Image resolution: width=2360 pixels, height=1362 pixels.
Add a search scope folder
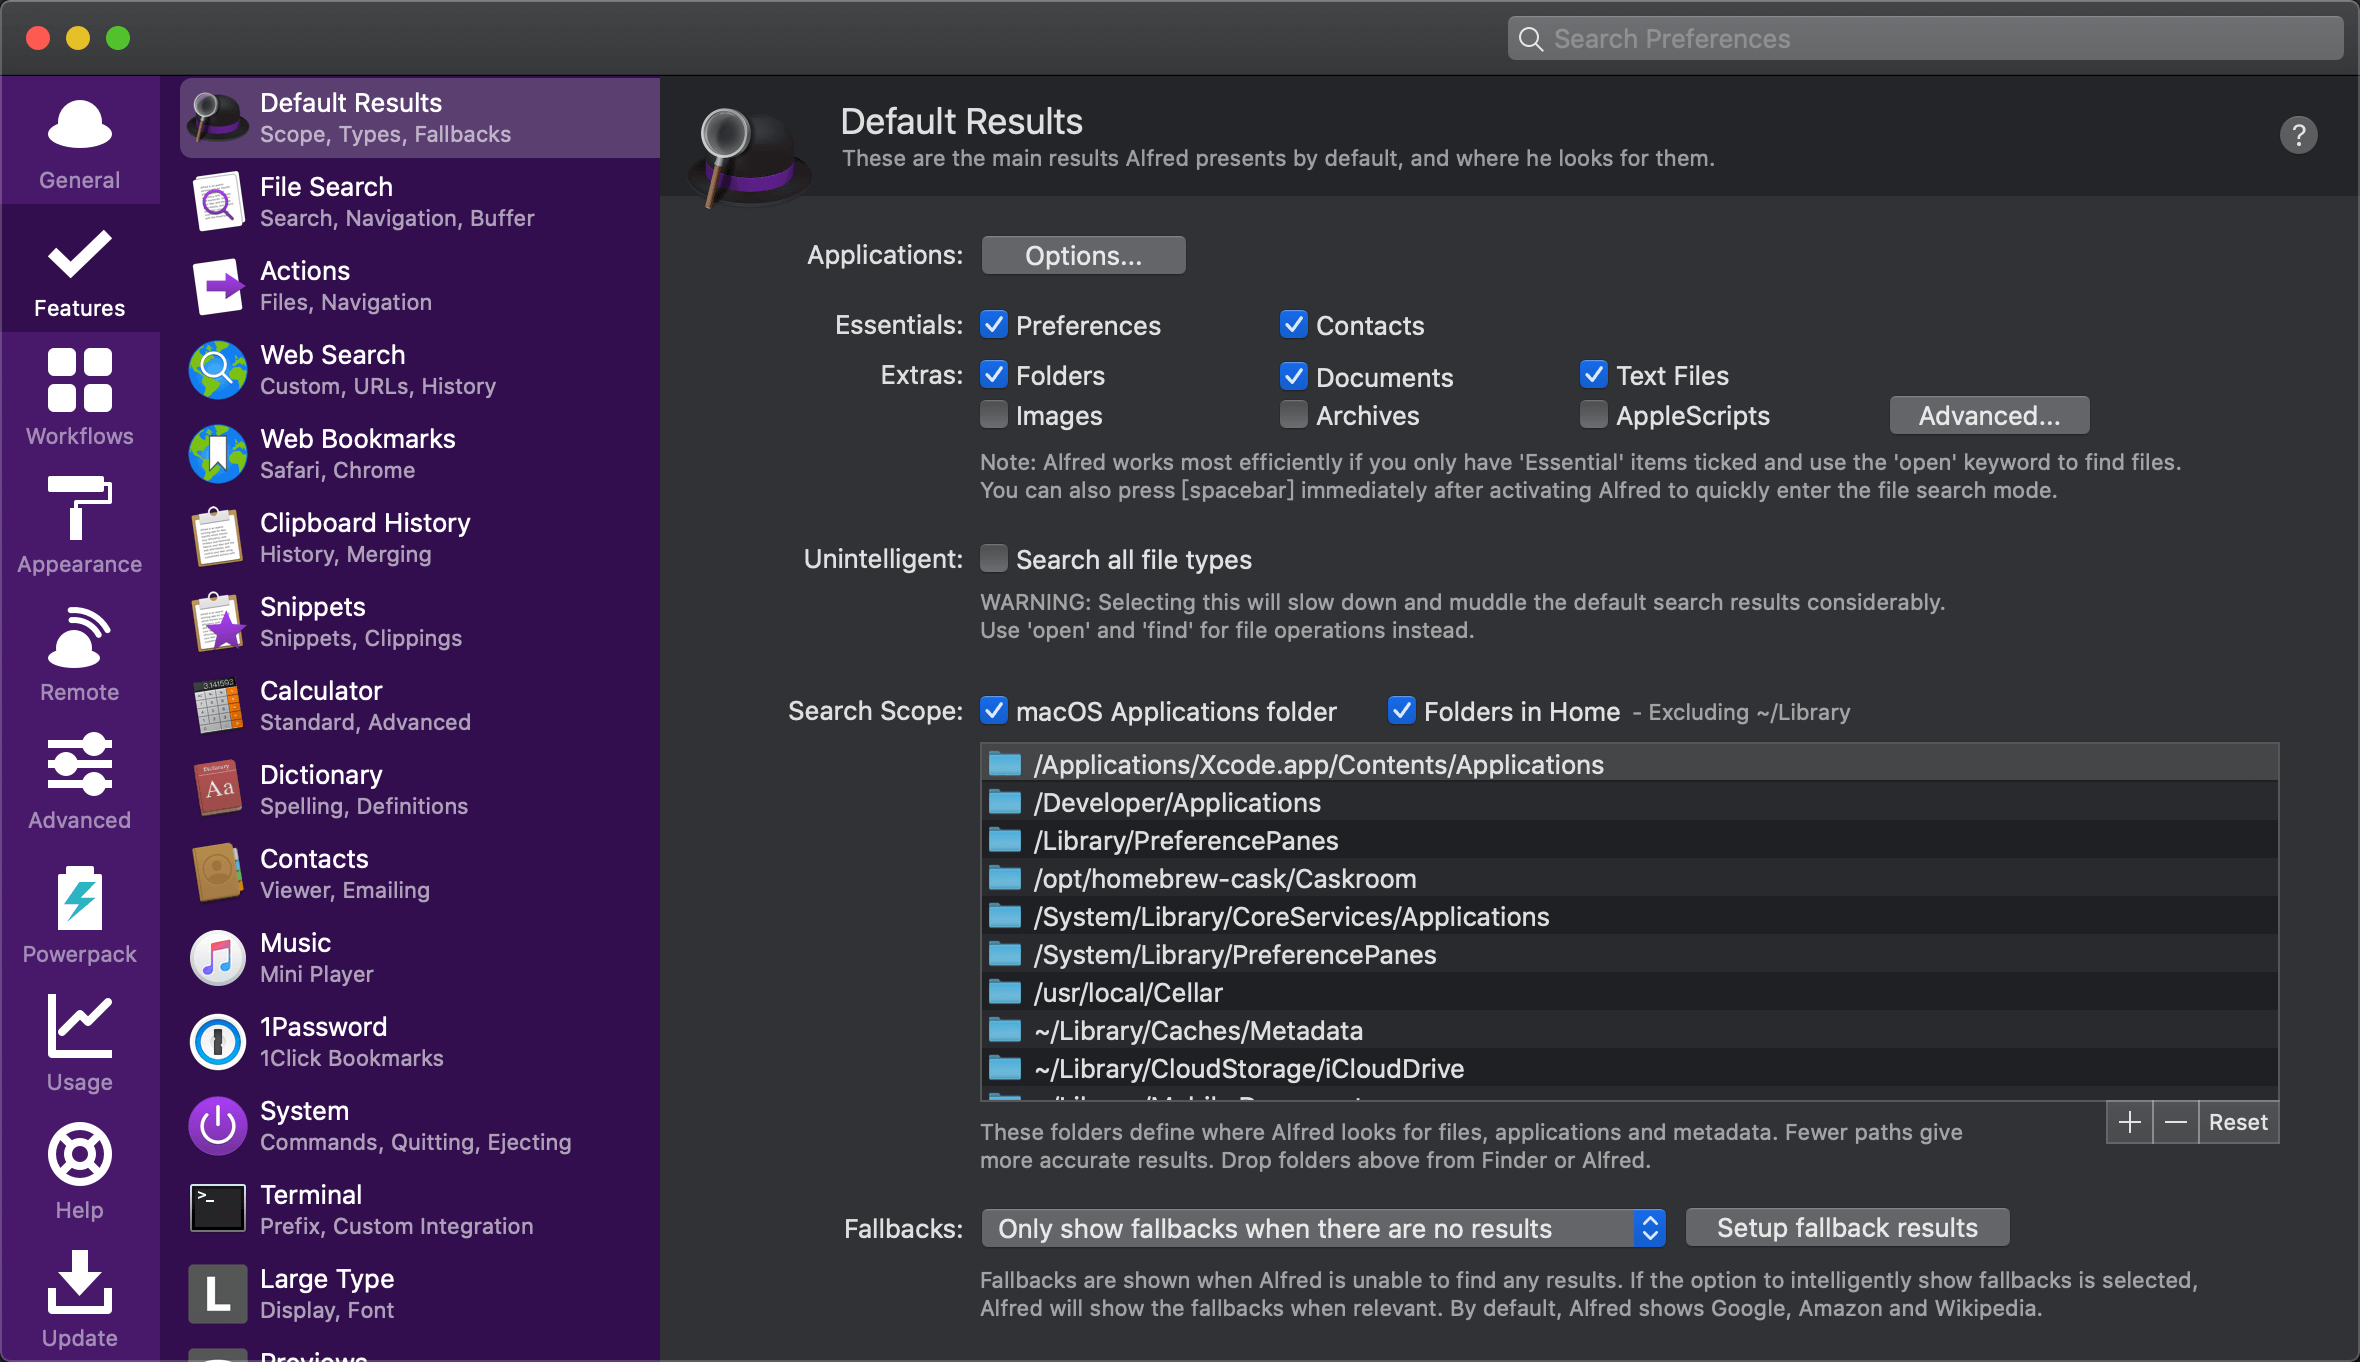[2130, 1122]
